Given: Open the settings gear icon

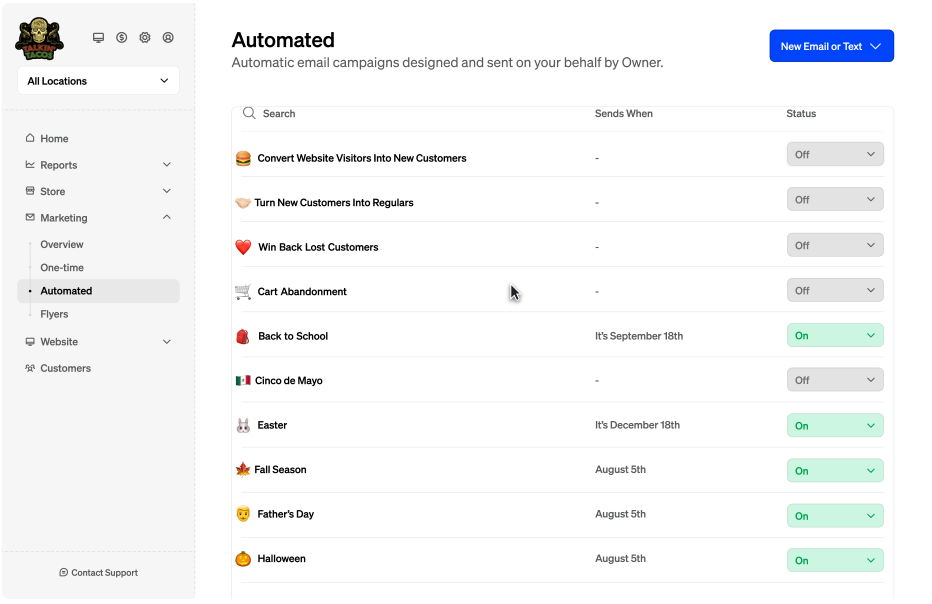Looking at the screenshot, I should tap(144, 37).
